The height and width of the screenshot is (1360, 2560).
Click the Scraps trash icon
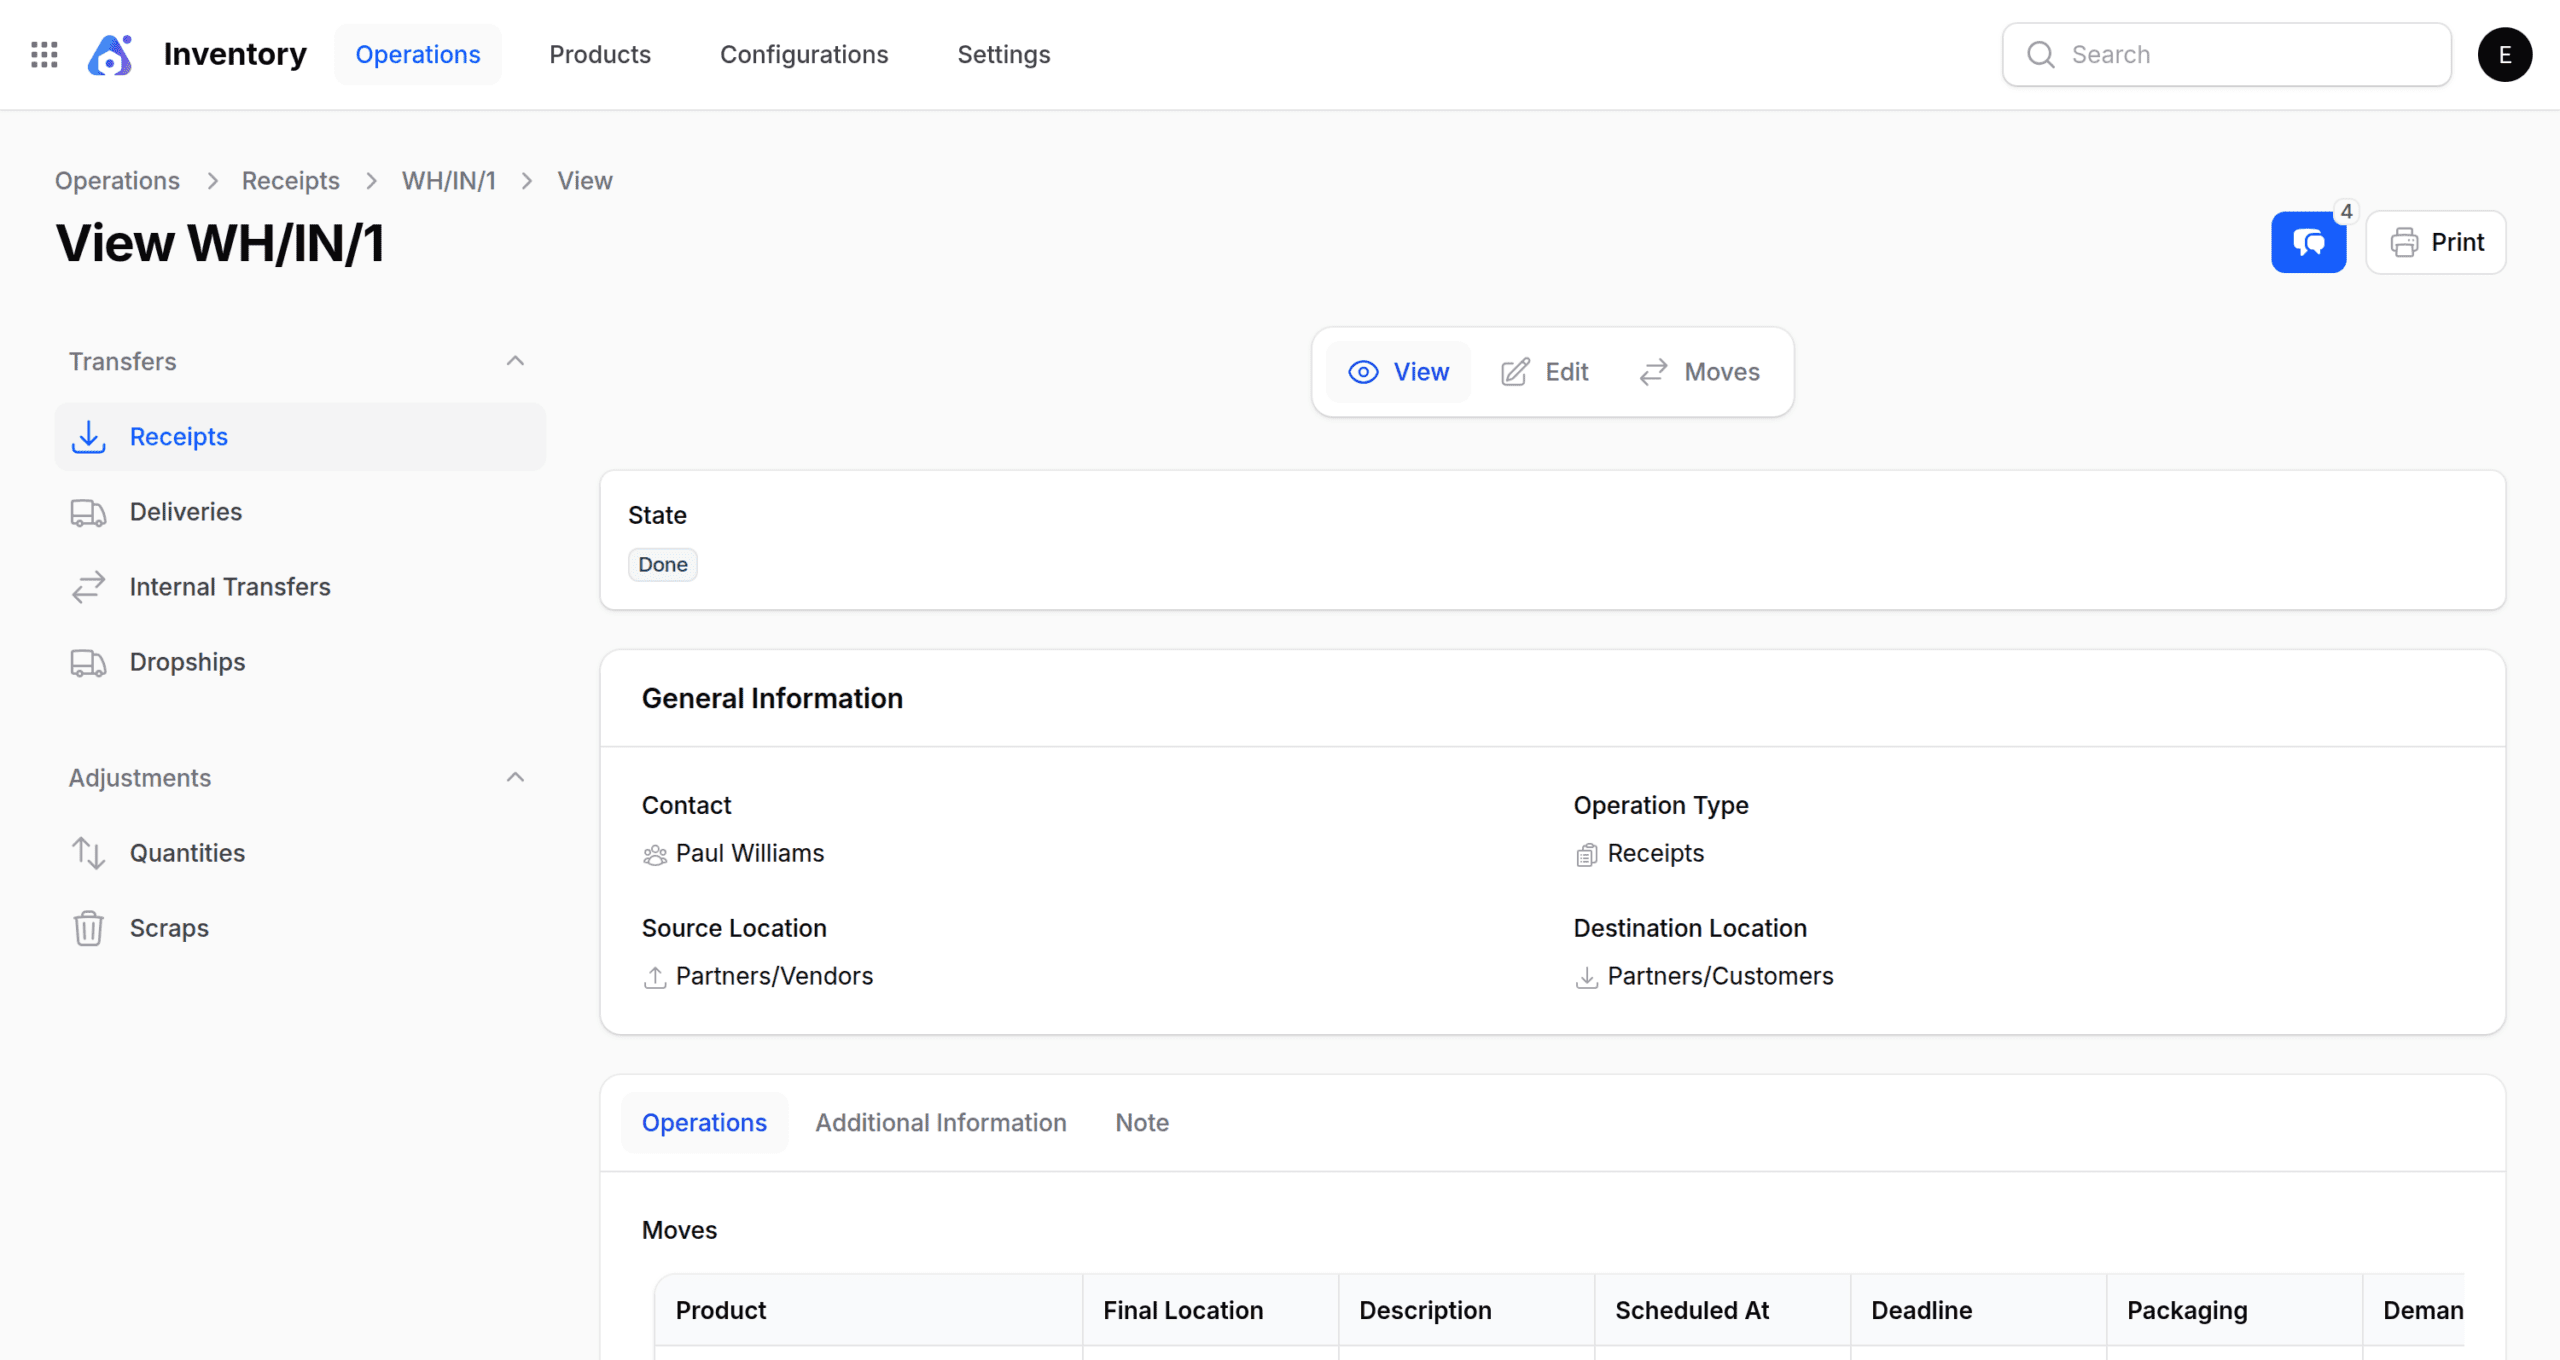[88, 928]
